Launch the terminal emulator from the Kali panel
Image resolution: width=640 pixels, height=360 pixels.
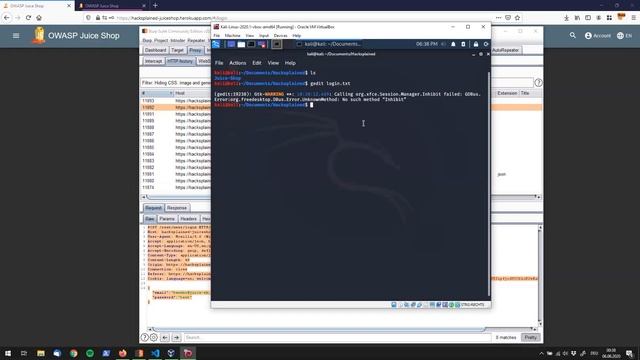click(x=251, y=44)
